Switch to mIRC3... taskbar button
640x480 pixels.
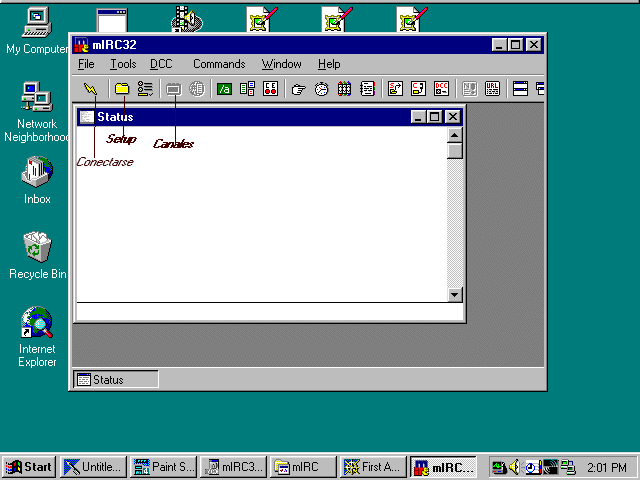(x=233, y=467)
